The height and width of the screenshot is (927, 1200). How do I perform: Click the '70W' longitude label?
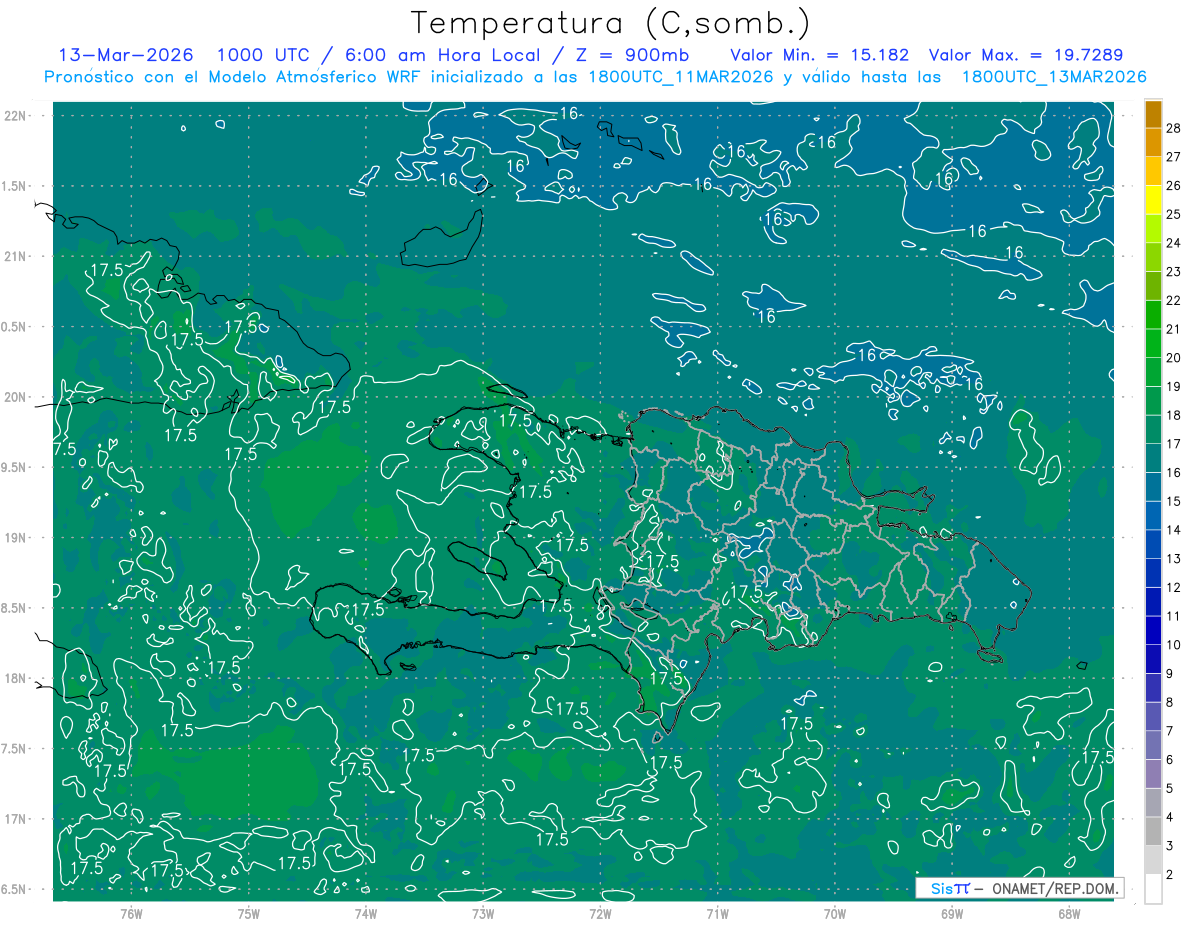(x=835, y=914)
